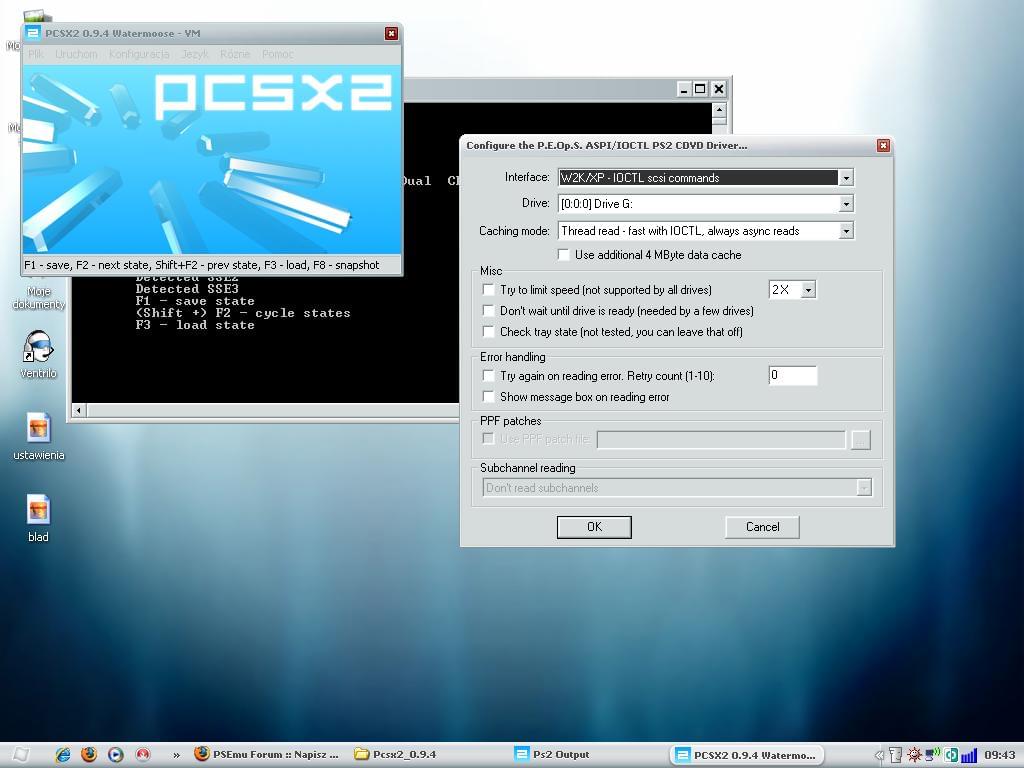
Task: Open the Uruchom menu in PCSX2
Action: pos(76,54)
